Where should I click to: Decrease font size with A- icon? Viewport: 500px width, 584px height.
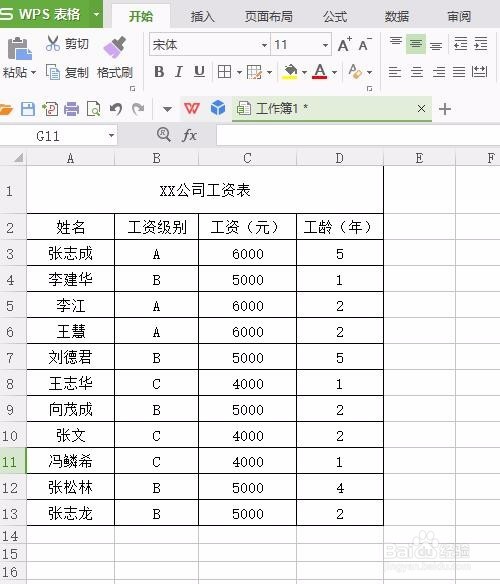tap(364, 44)
